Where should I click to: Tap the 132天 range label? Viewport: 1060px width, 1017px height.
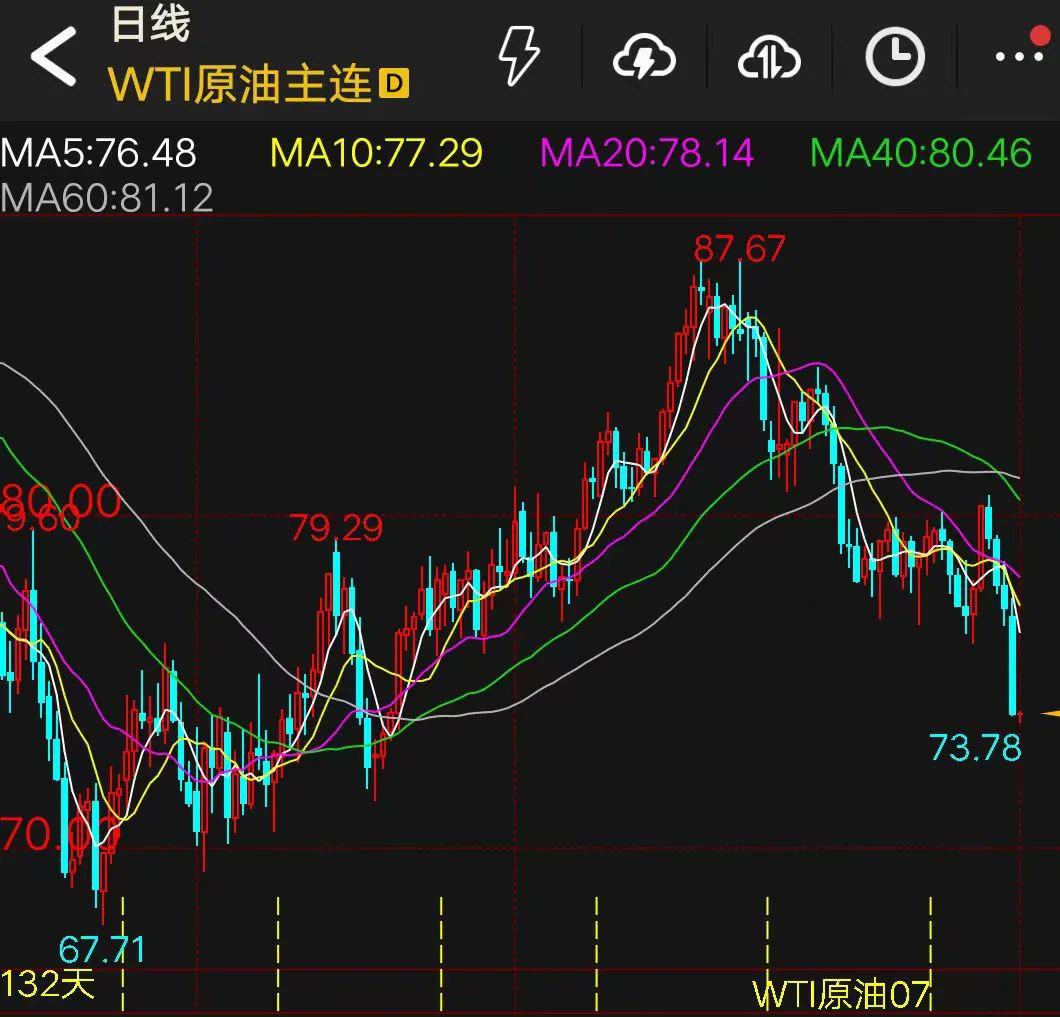pos(47,984)
